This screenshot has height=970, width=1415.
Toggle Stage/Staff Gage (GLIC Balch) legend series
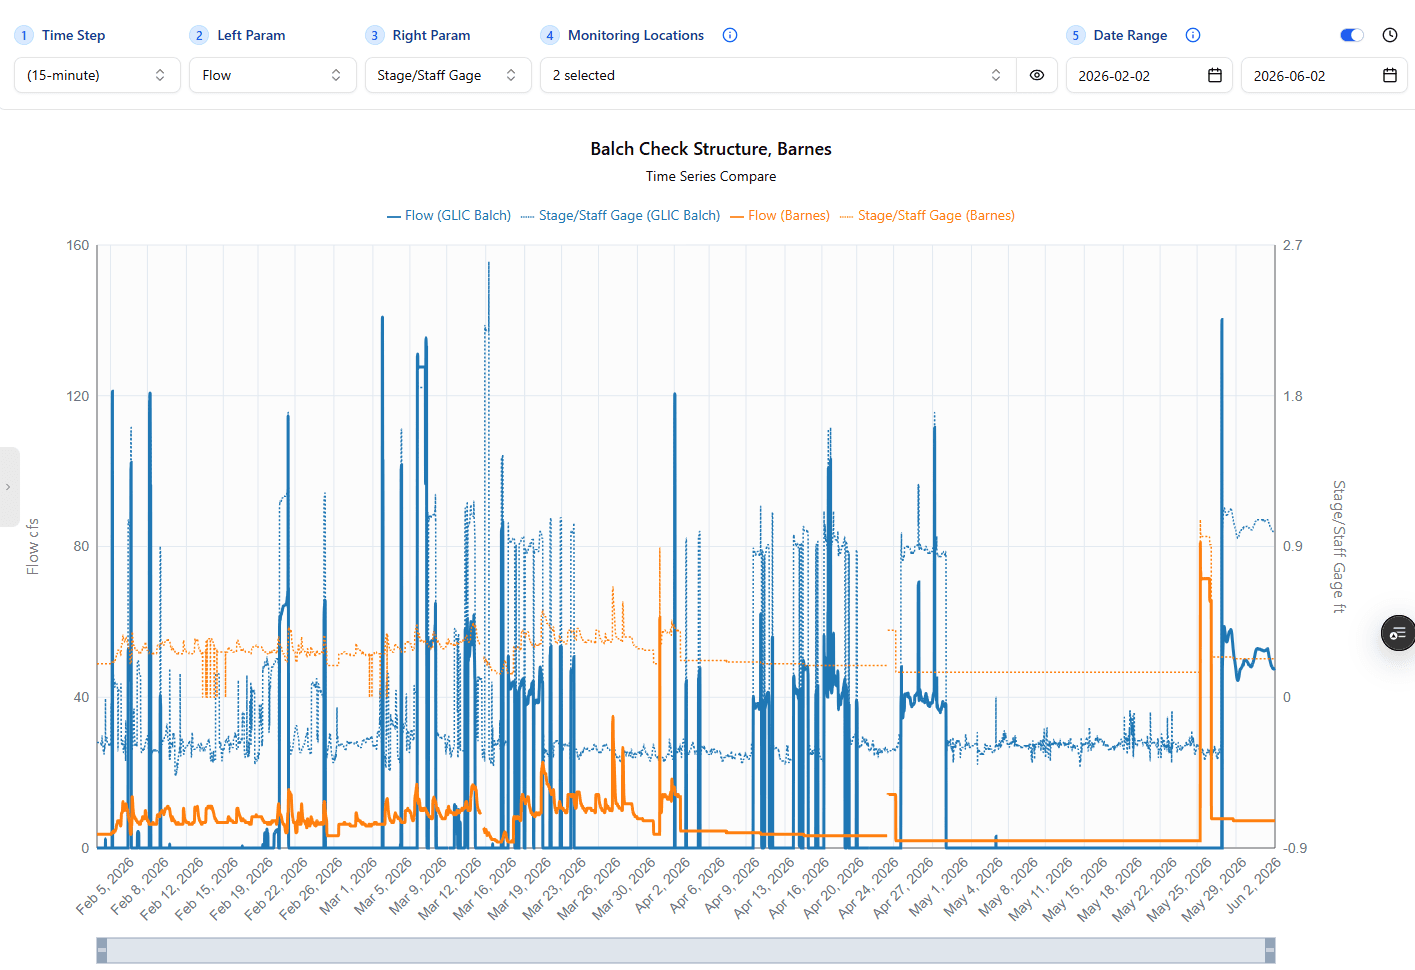(620, 215)
